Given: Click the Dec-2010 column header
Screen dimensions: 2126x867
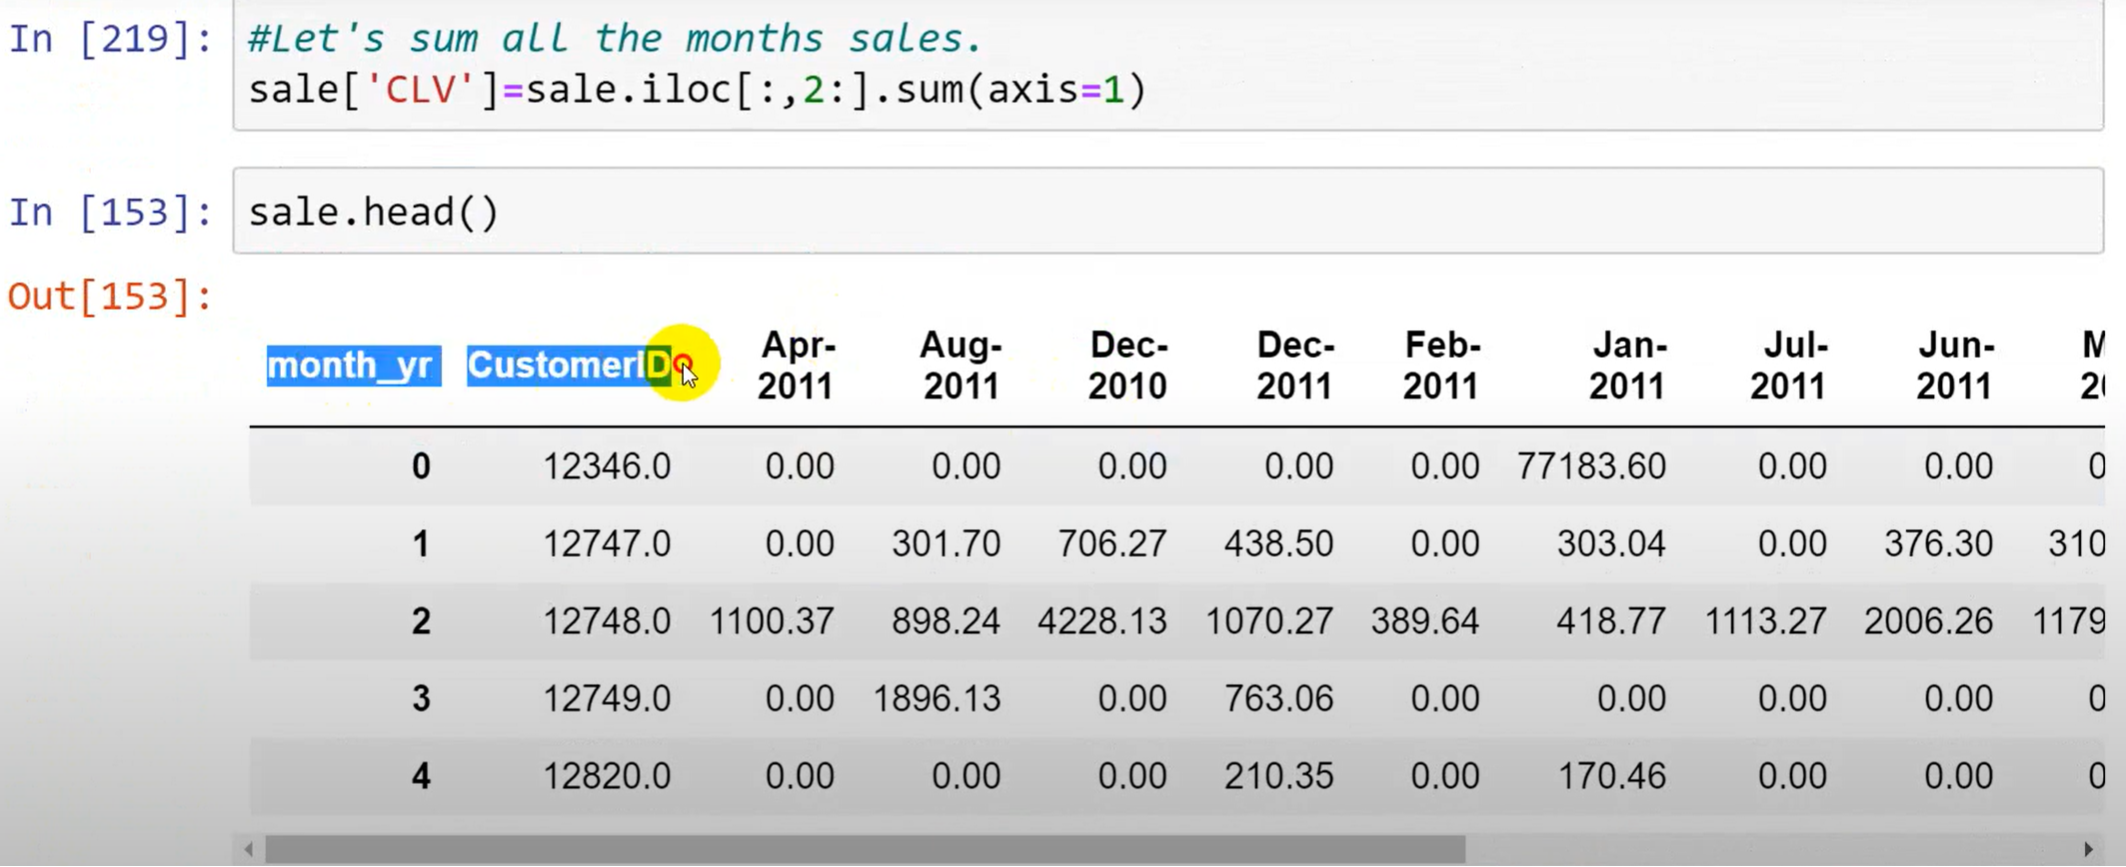Looking at the screenshot, I should pos(1127,365).
